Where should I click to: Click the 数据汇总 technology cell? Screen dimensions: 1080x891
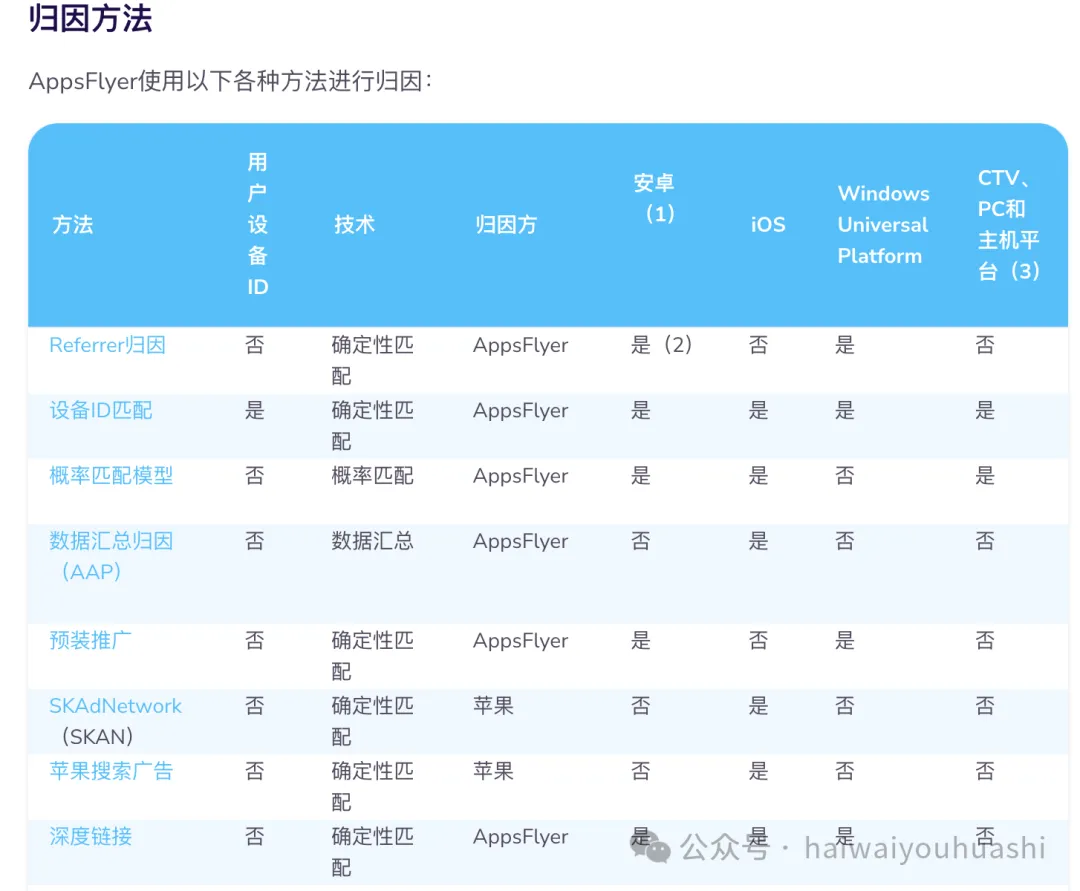373,541
